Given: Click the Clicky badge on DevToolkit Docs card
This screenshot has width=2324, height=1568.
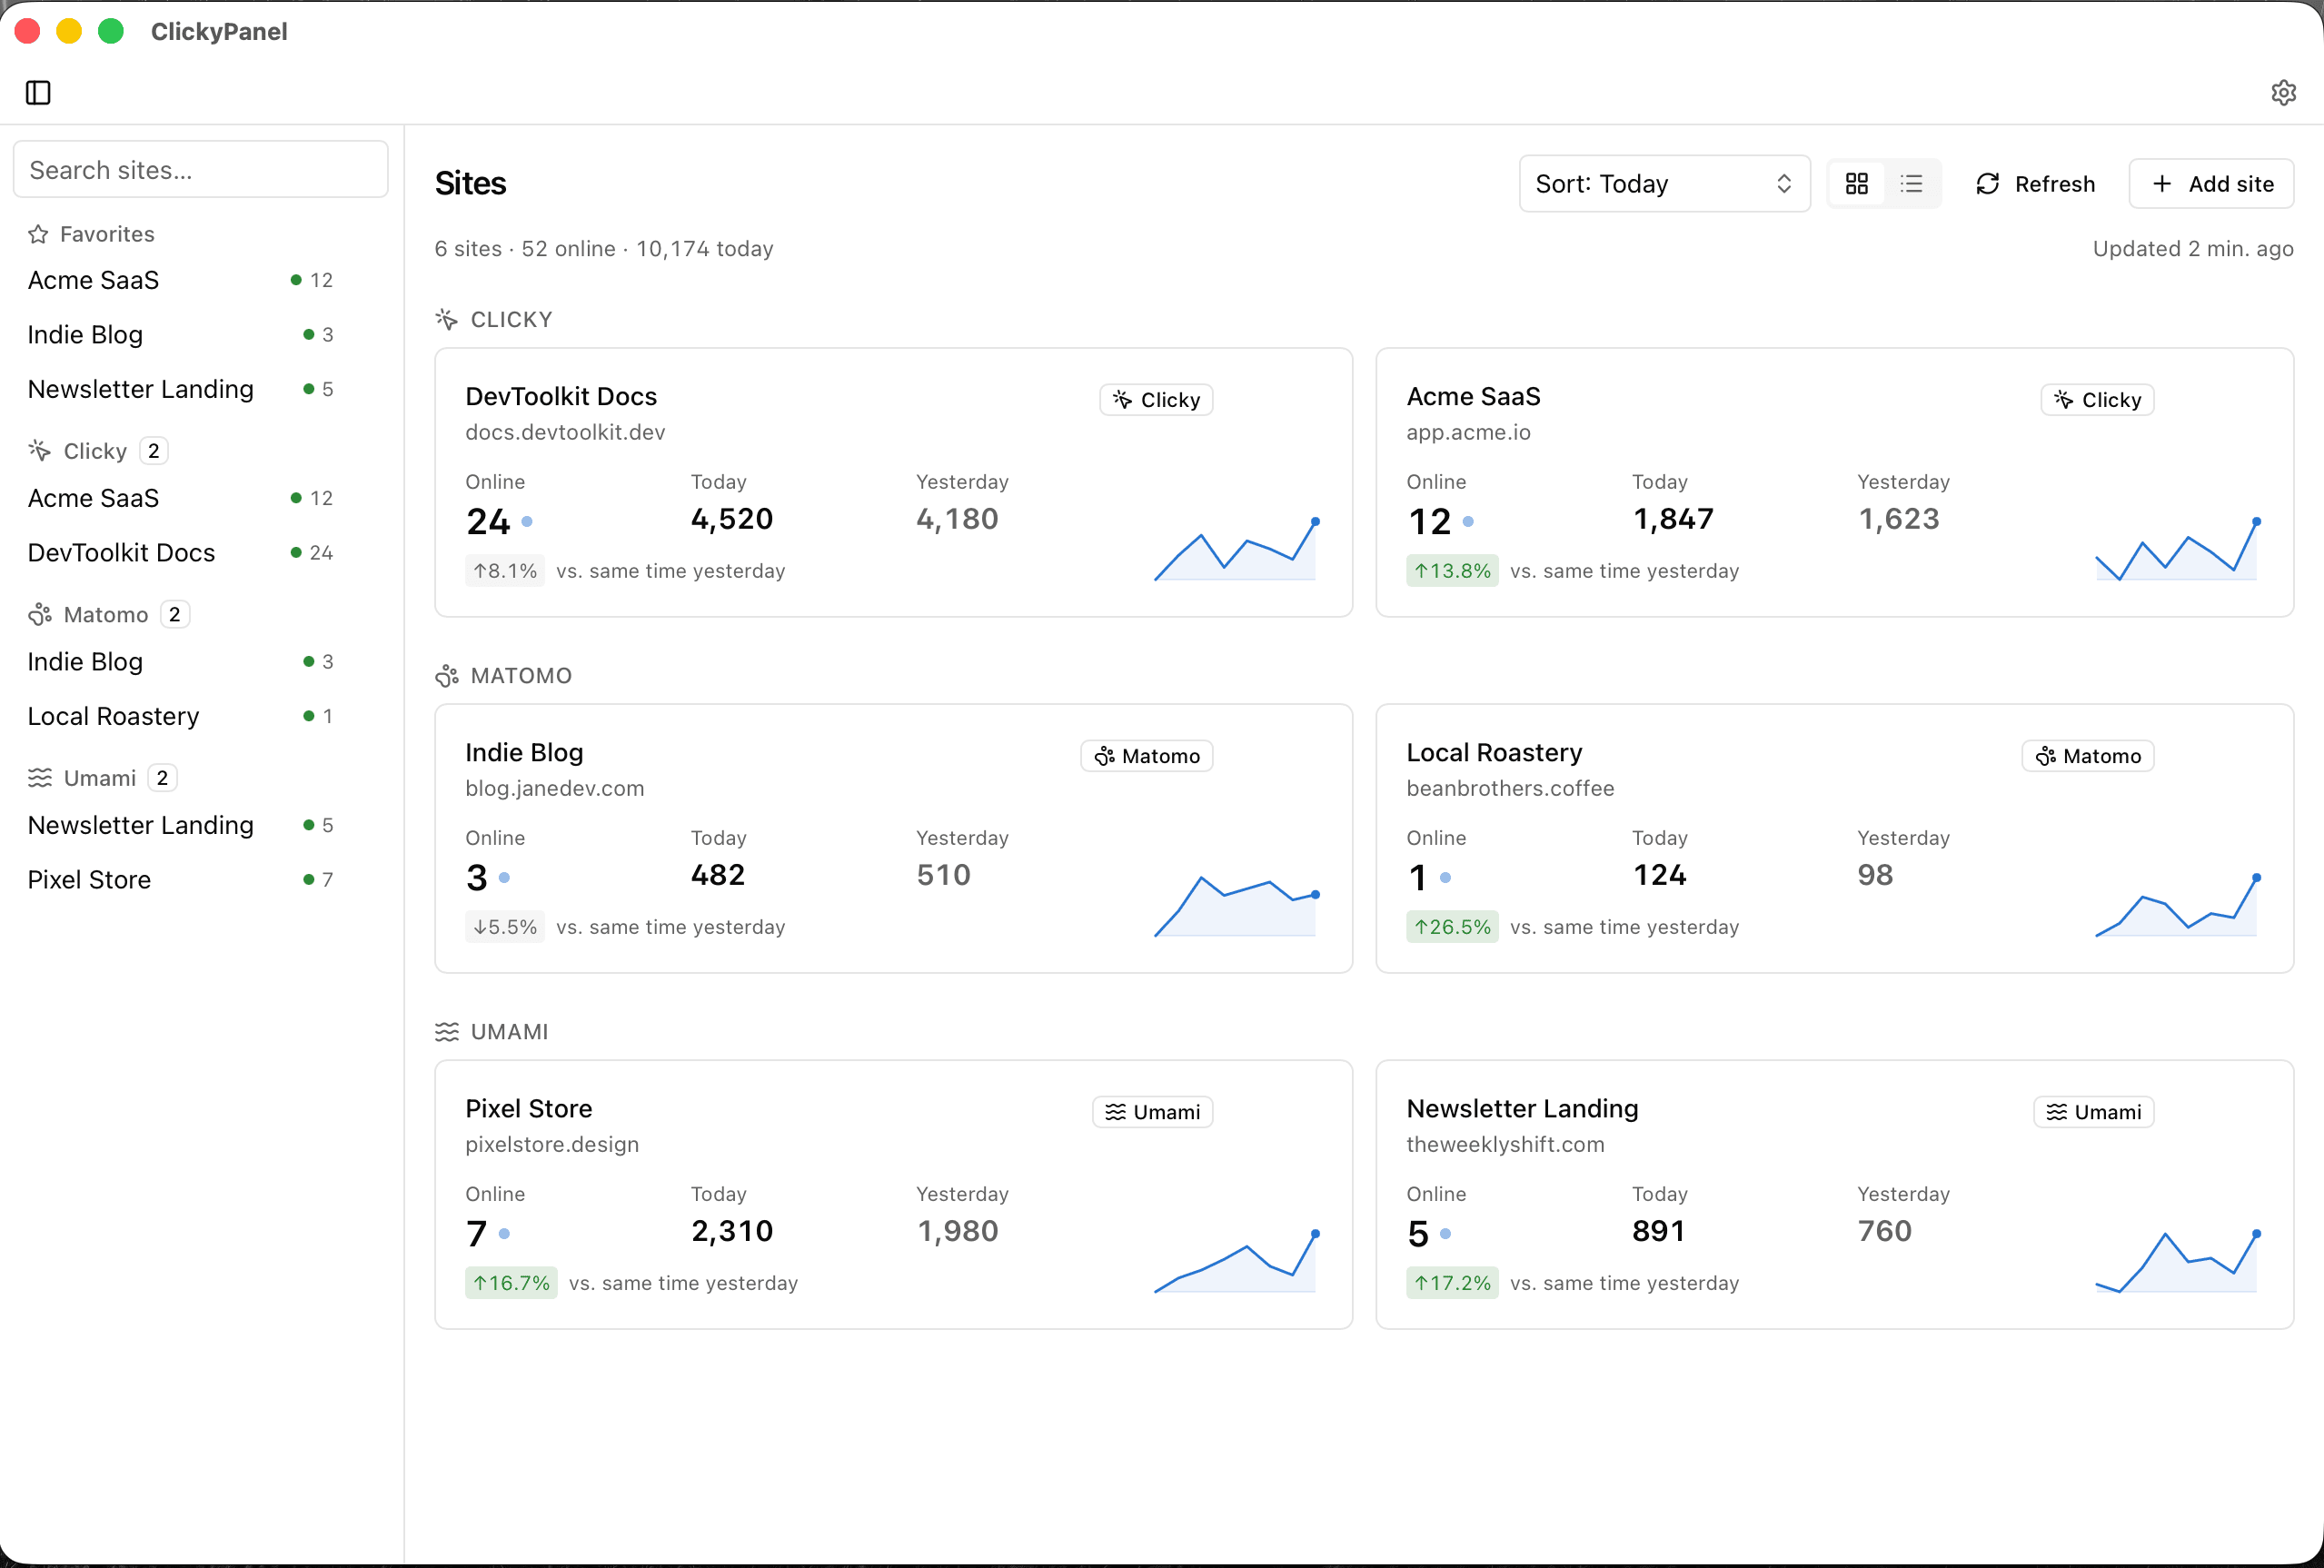Looking at the screenshot, I should coord(1156,400).
